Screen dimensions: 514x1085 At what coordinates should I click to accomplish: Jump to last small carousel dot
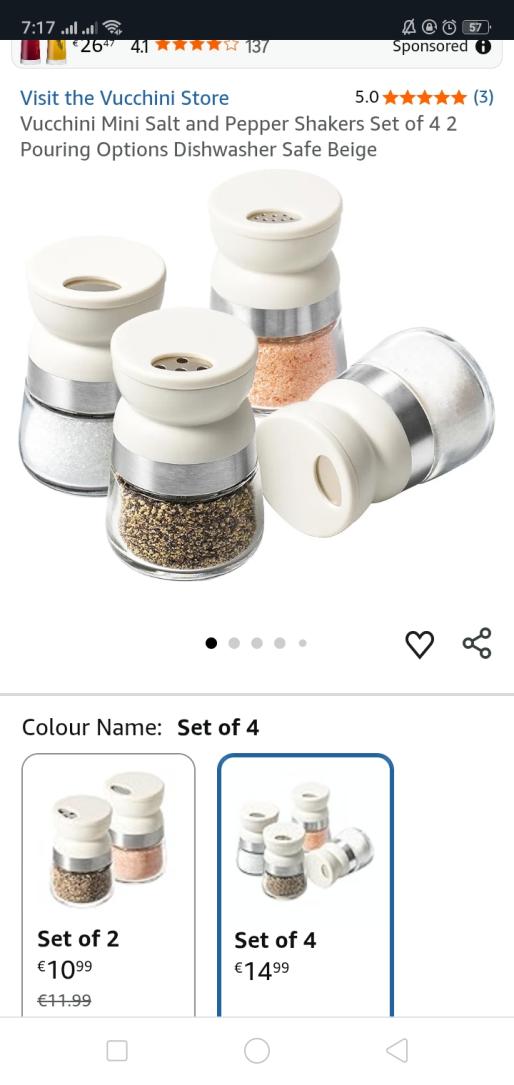302,643
